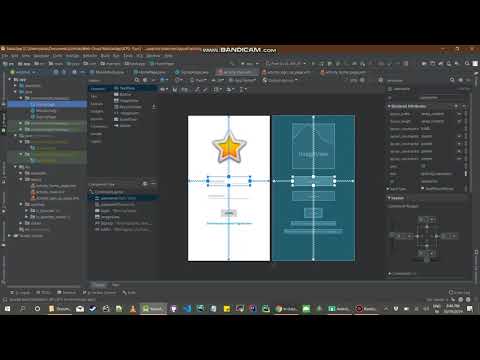Click the Search Everywhere magnifier icon
The height and width of the screenshot is (360, 480).
point(467,64)
